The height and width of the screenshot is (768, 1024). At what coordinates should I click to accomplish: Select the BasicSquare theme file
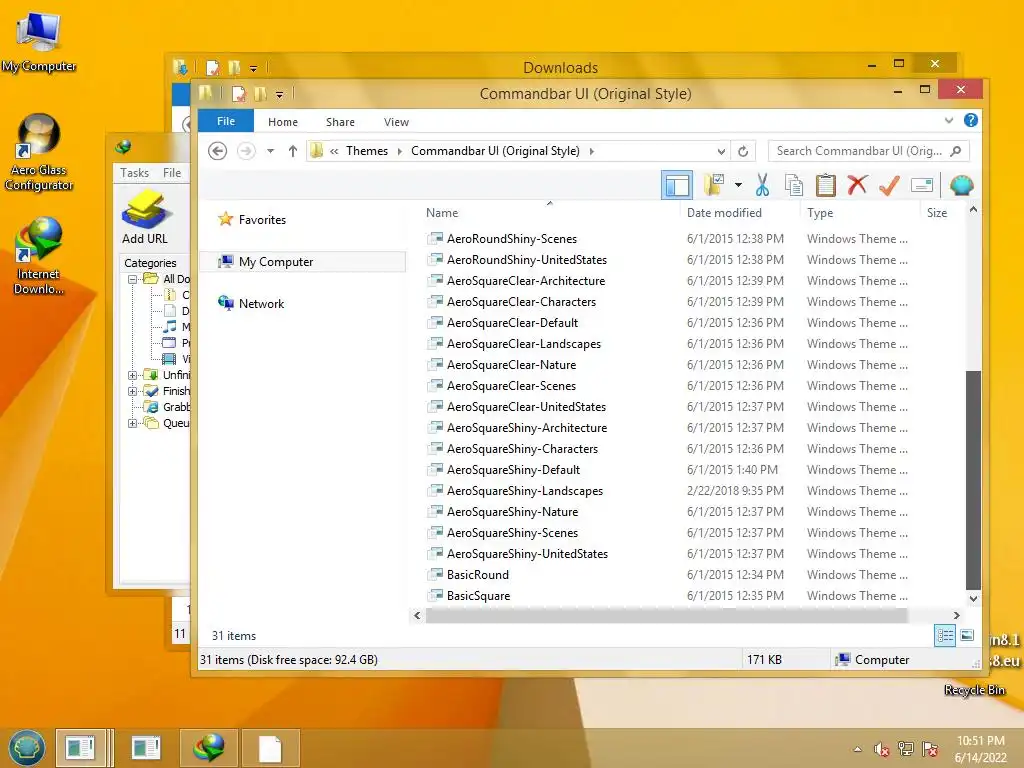(478, 596)
